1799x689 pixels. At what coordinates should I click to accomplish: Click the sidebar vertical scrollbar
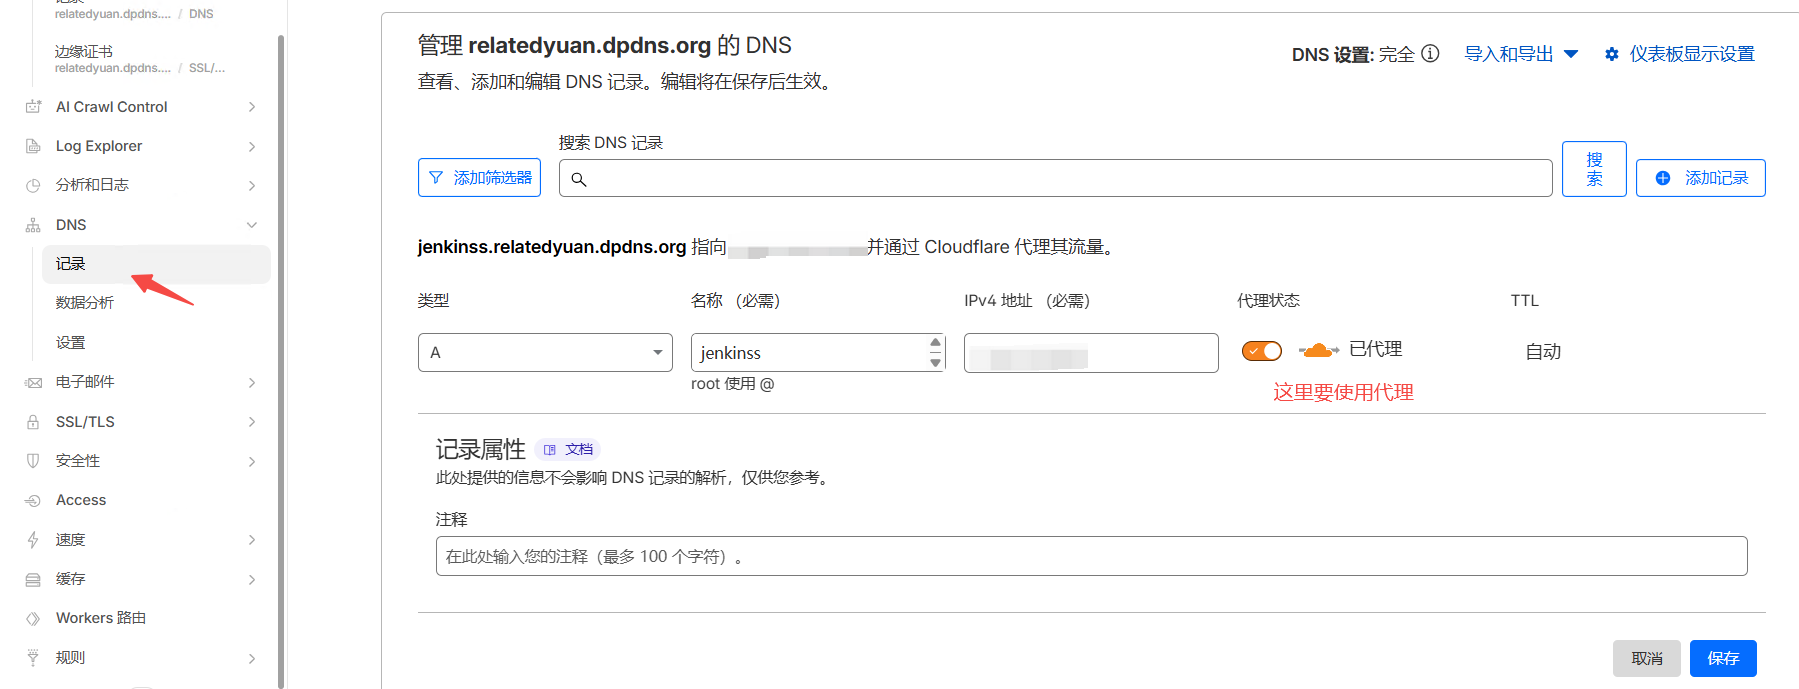(281, 360)
